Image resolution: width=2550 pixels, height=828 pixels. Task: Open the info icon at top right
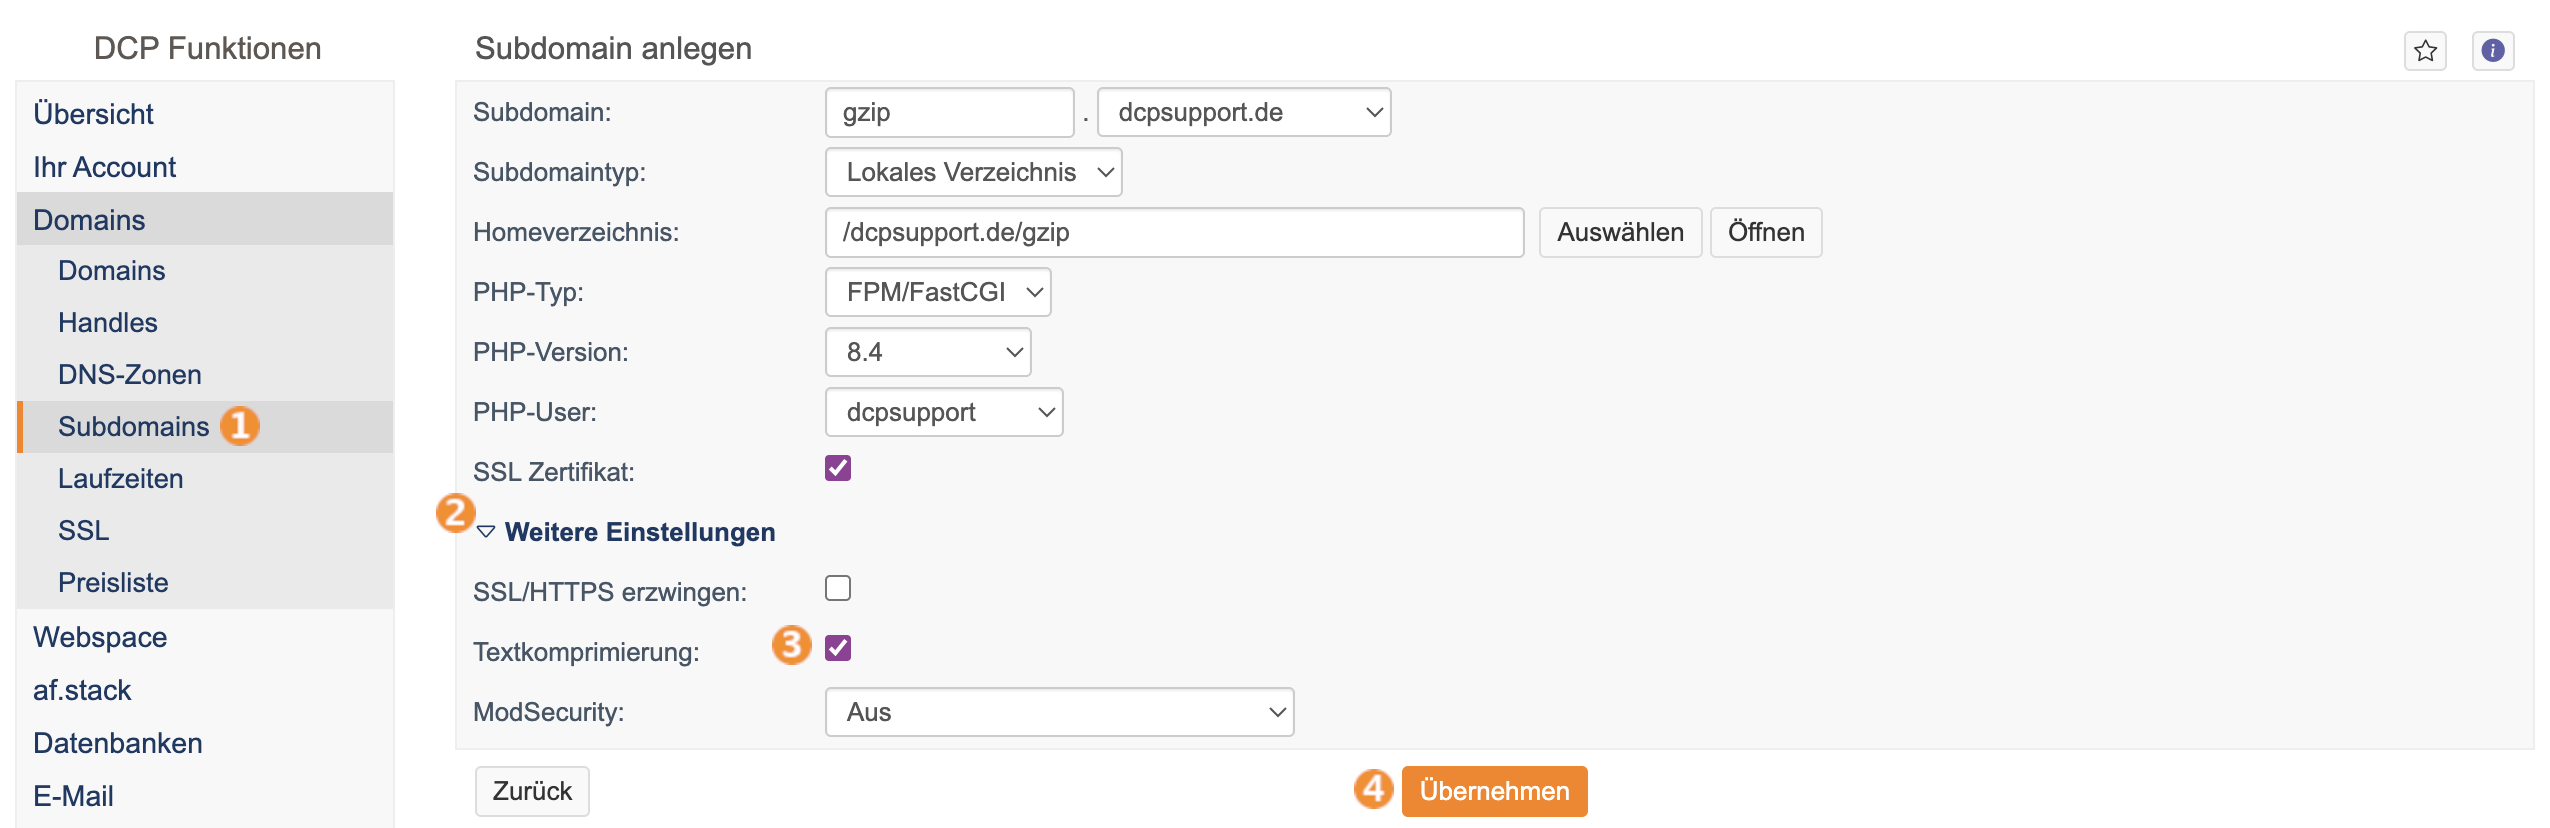pyautogui.click(x=2493, y=51)
